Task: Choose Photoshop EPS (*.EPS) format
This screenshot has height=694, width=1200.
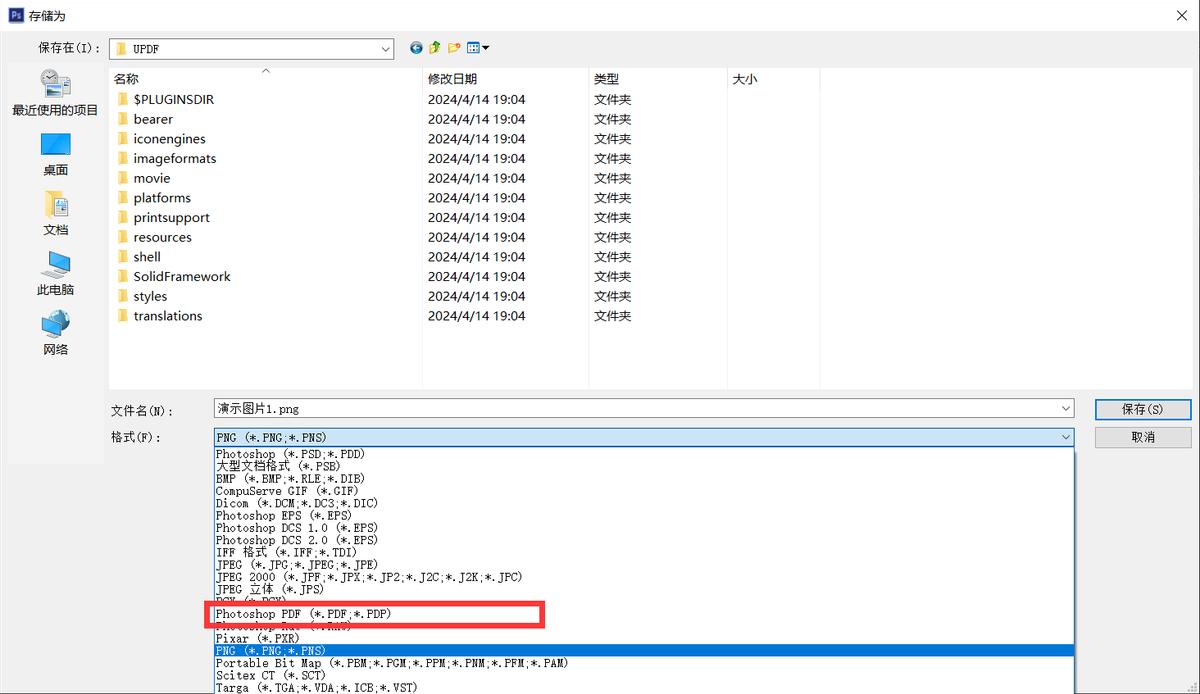Action: [x=644, y=515]
